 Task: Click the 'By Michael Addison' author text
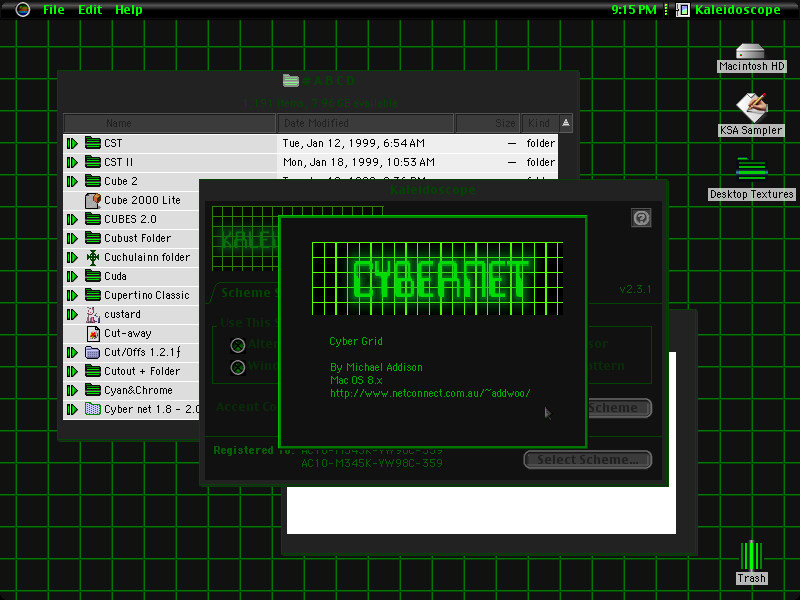coord(376,367)
